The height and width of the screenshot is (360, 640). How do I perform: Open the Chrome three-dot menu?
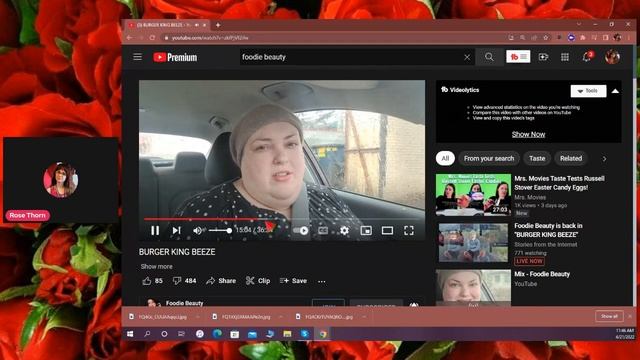coord(629,38)
